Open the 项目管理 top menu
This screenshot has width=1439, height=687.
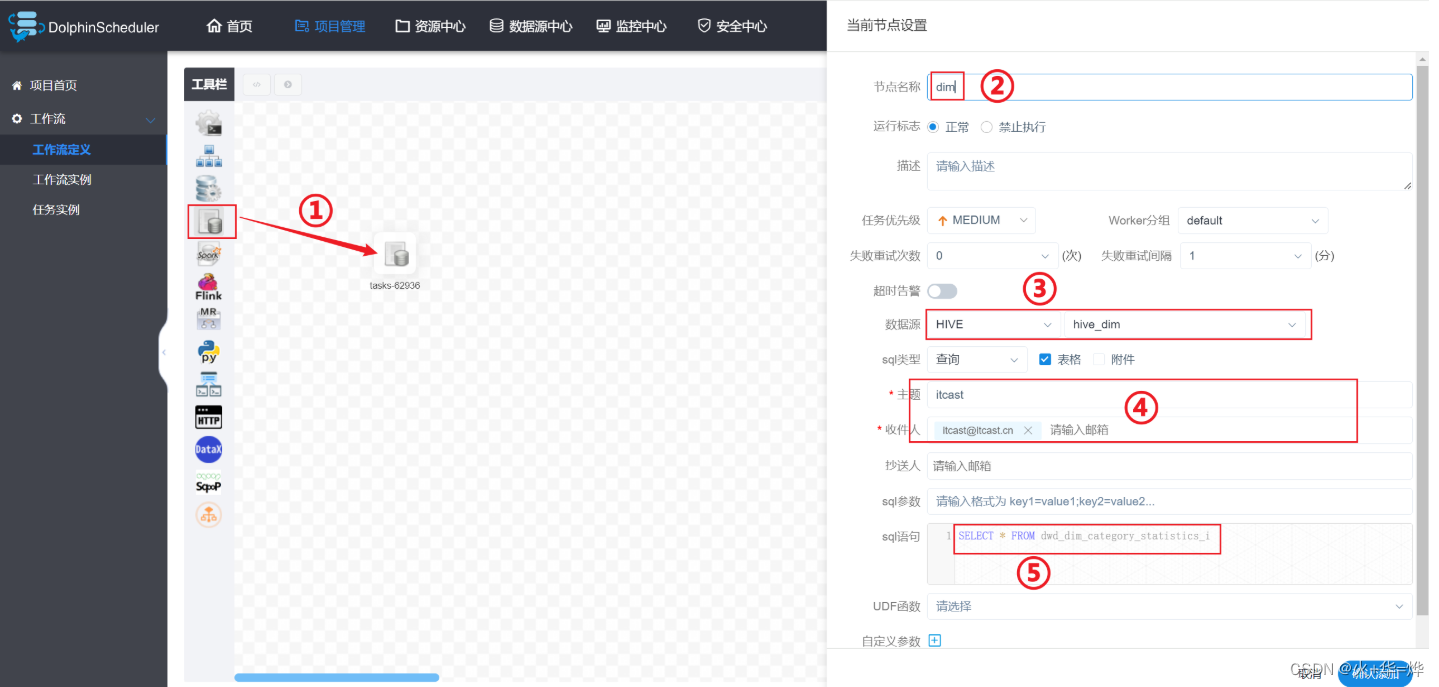click(x=330, y=26)
